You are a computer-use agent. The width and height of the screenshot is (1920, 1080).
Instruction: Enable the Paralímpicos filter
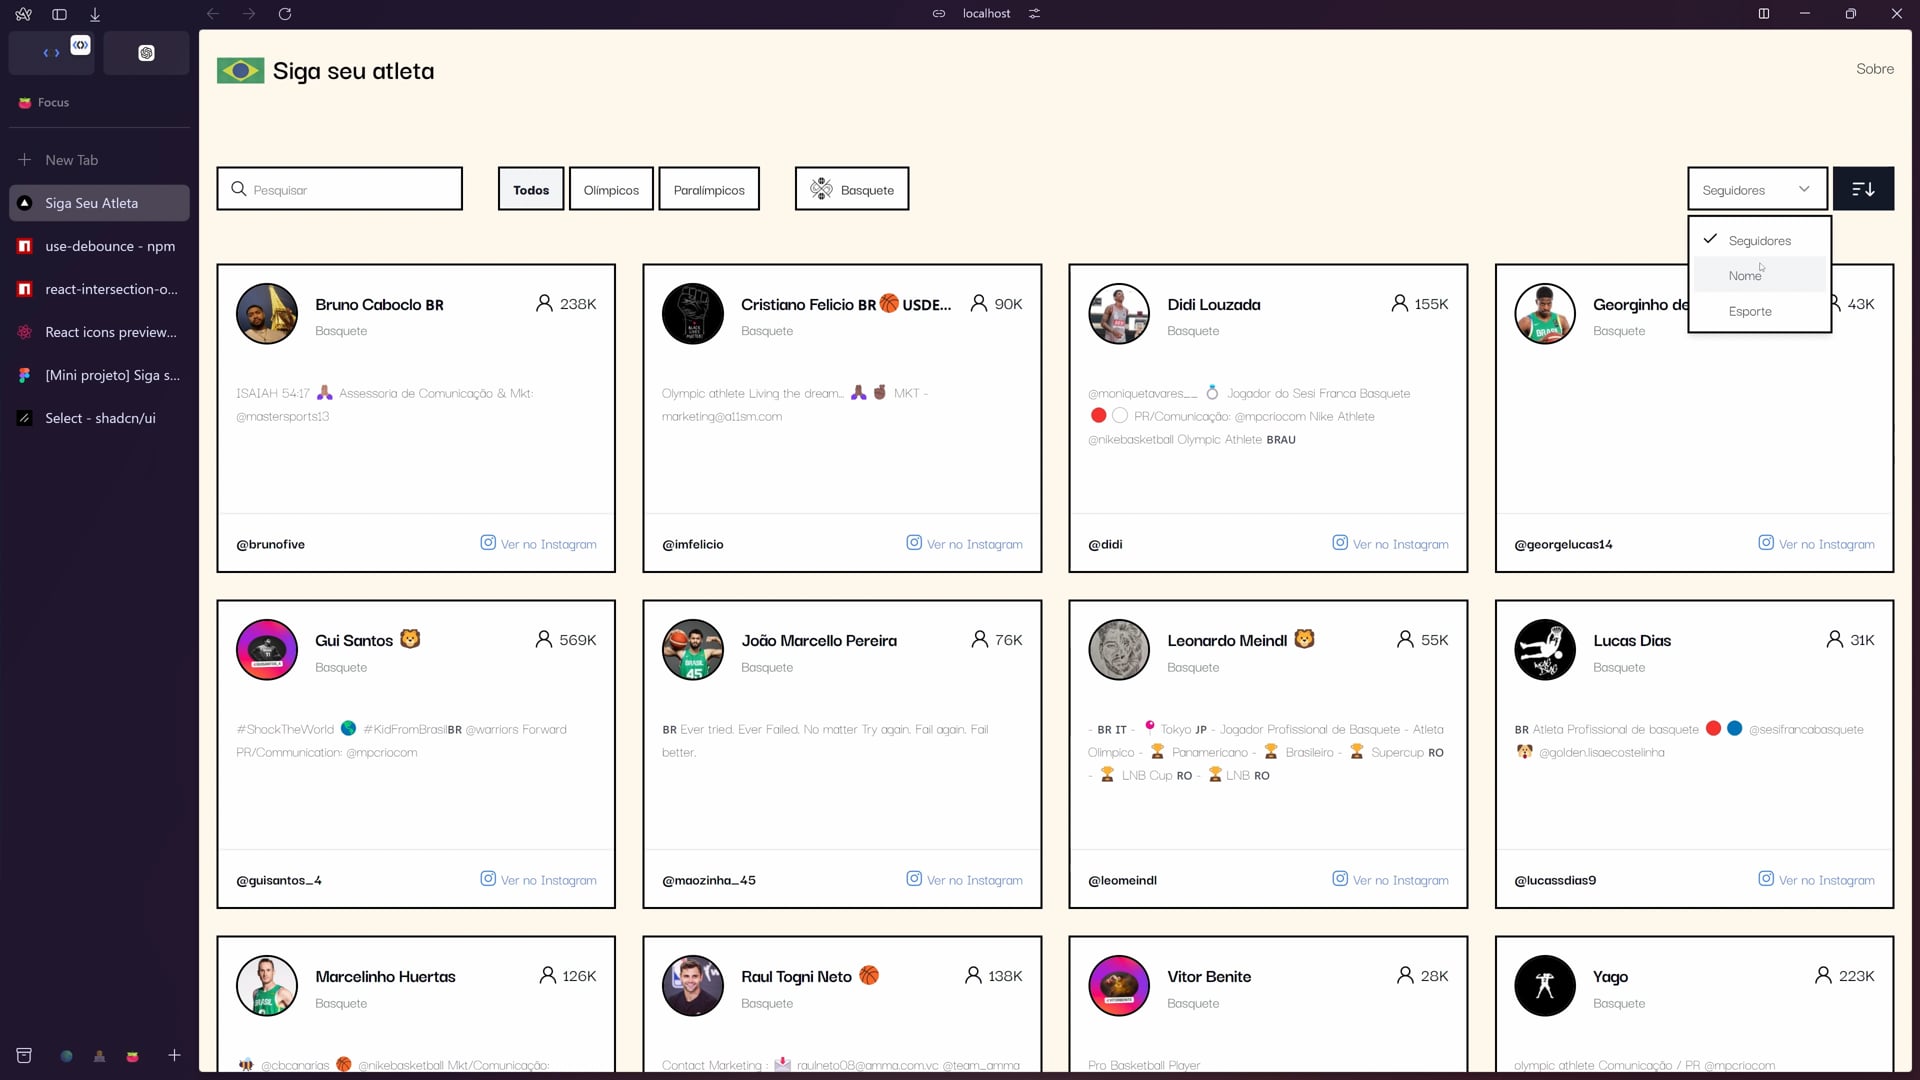709,190
